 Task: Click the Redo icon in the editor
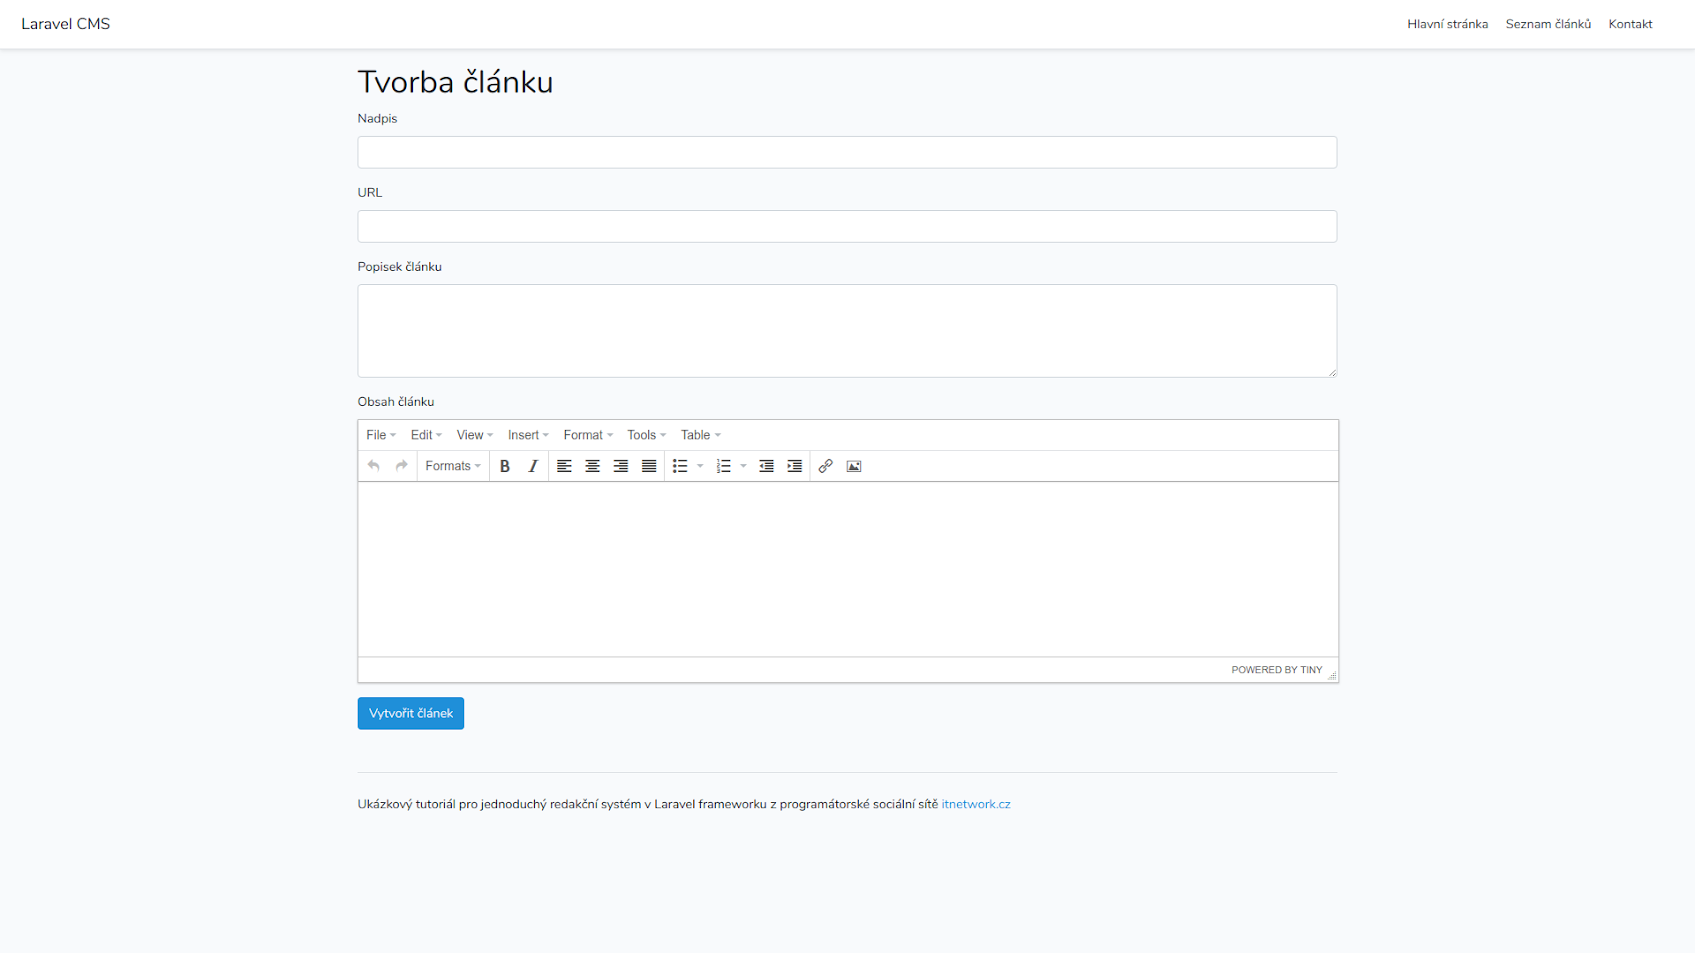point(400,466)
